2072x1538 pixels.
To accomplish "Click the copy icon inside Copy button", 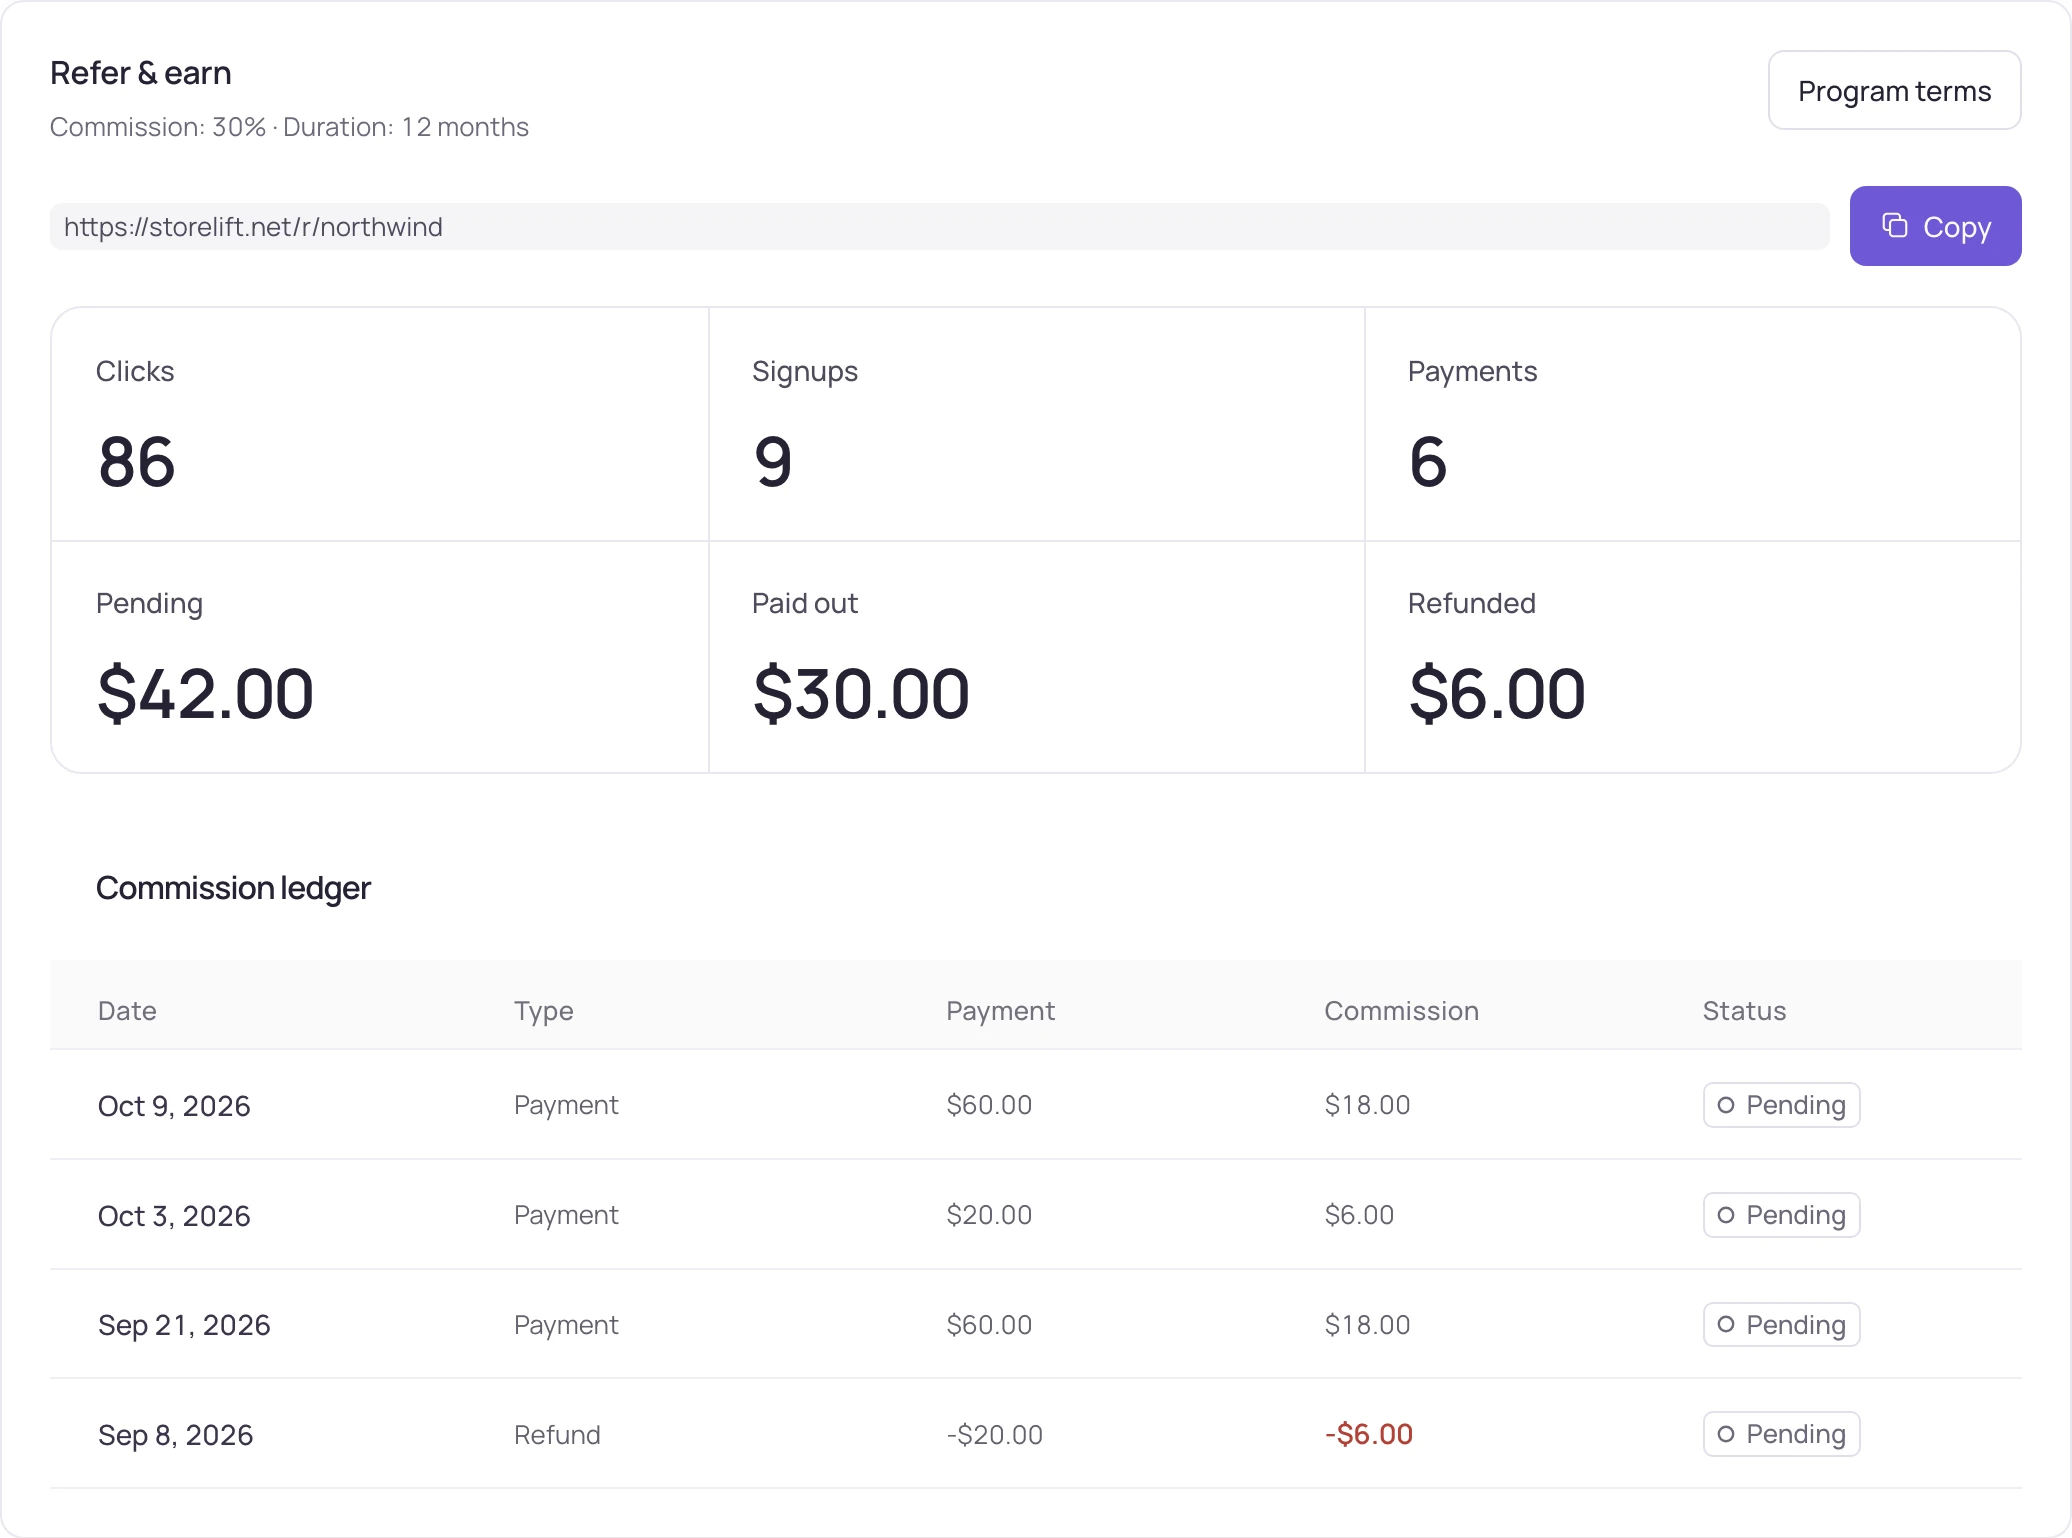I will 1895,226.
